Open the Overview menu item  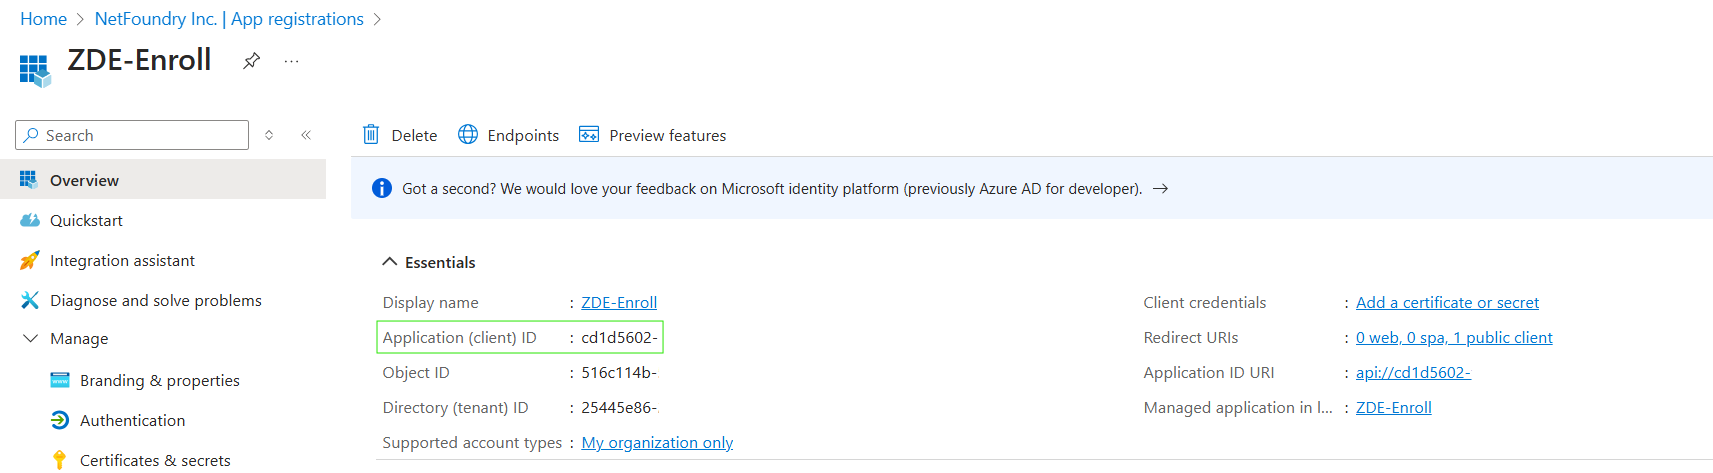(x=163, y=180)
